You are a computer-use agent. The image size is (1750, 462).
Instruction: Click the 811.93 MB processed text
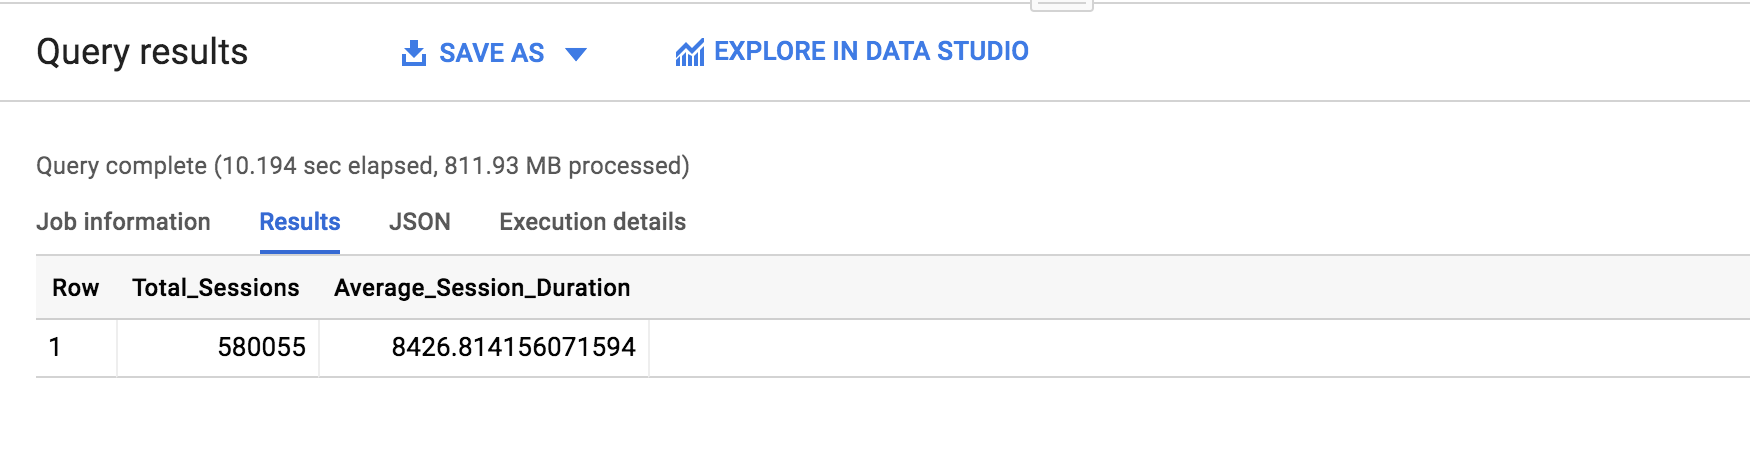pos(562,165)
